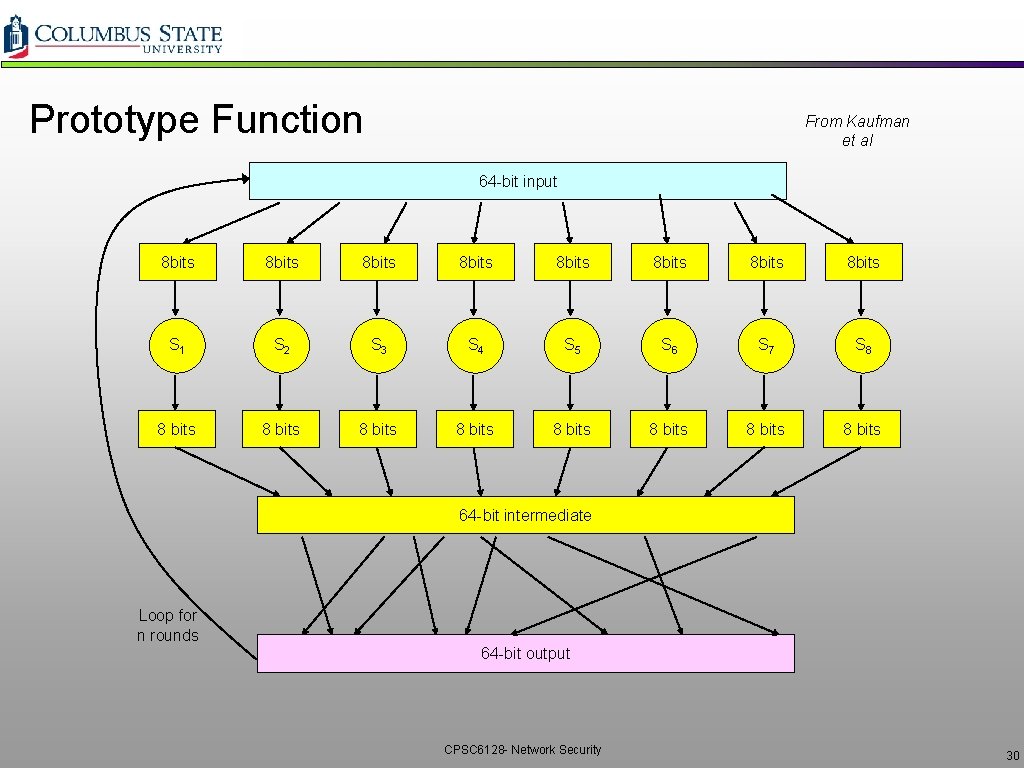
Task: Toggle the last 8bits input box
Action: (x=863, y=262)
